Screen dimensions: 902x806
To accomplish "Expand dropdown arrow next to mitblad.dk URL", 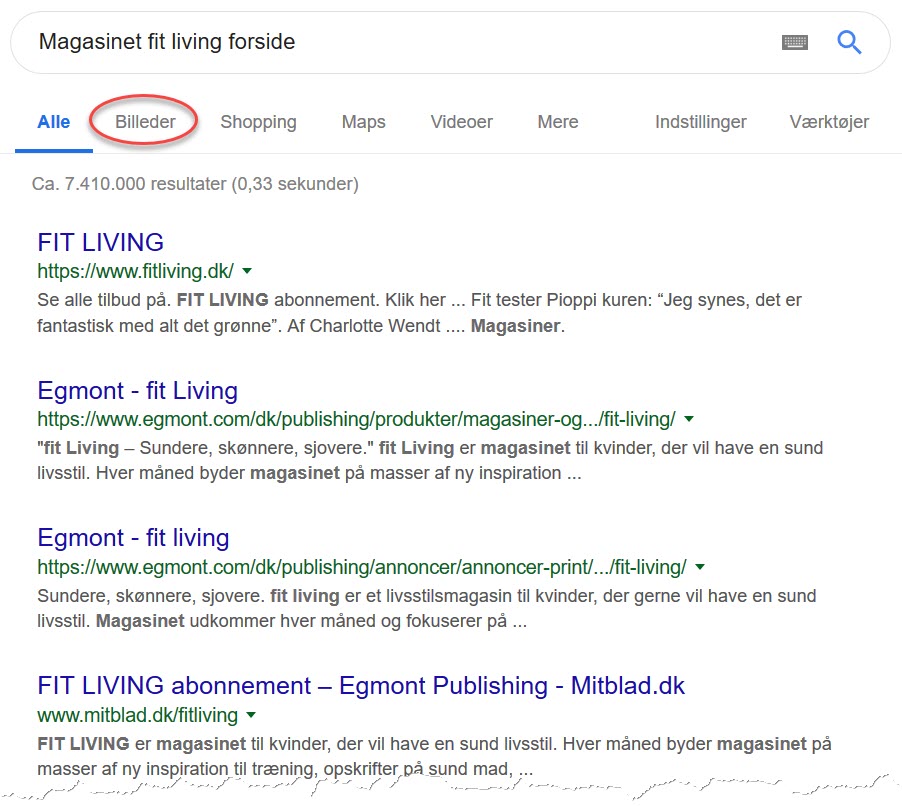I will tap(251, 715).
